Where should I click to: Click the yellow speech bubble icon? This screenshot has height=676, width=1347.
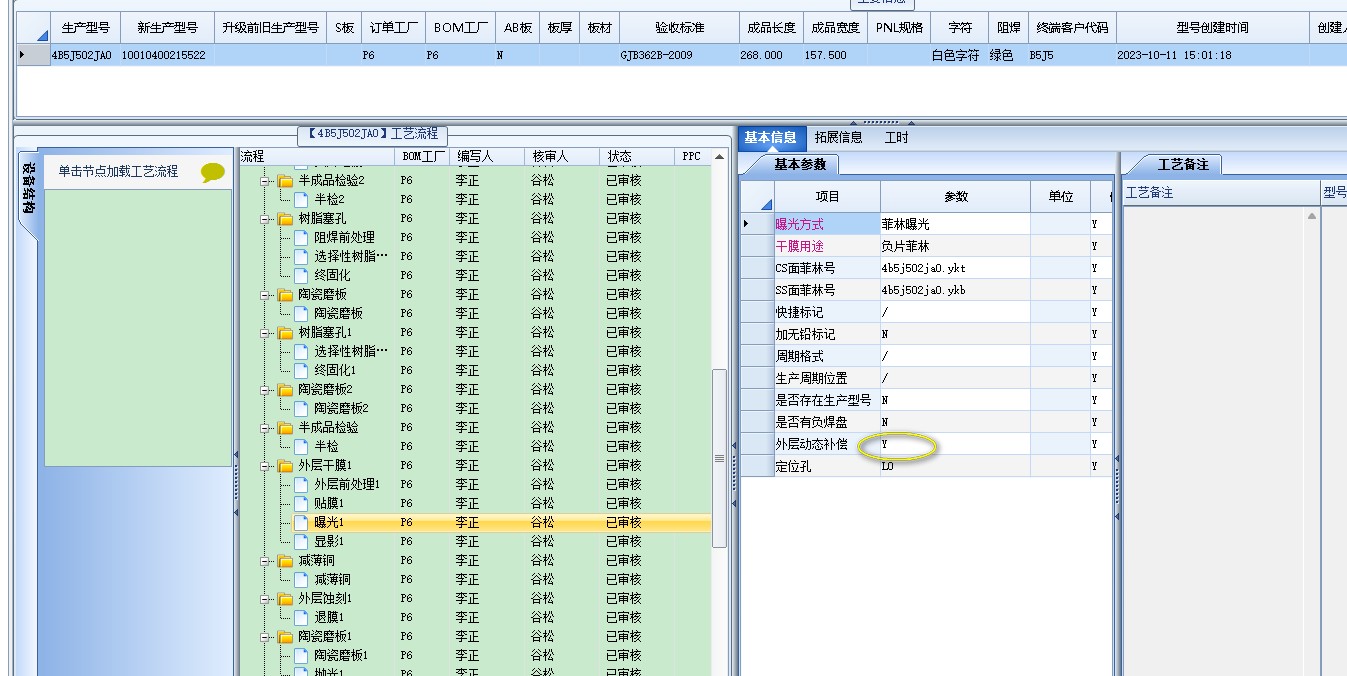click(213, 173)
